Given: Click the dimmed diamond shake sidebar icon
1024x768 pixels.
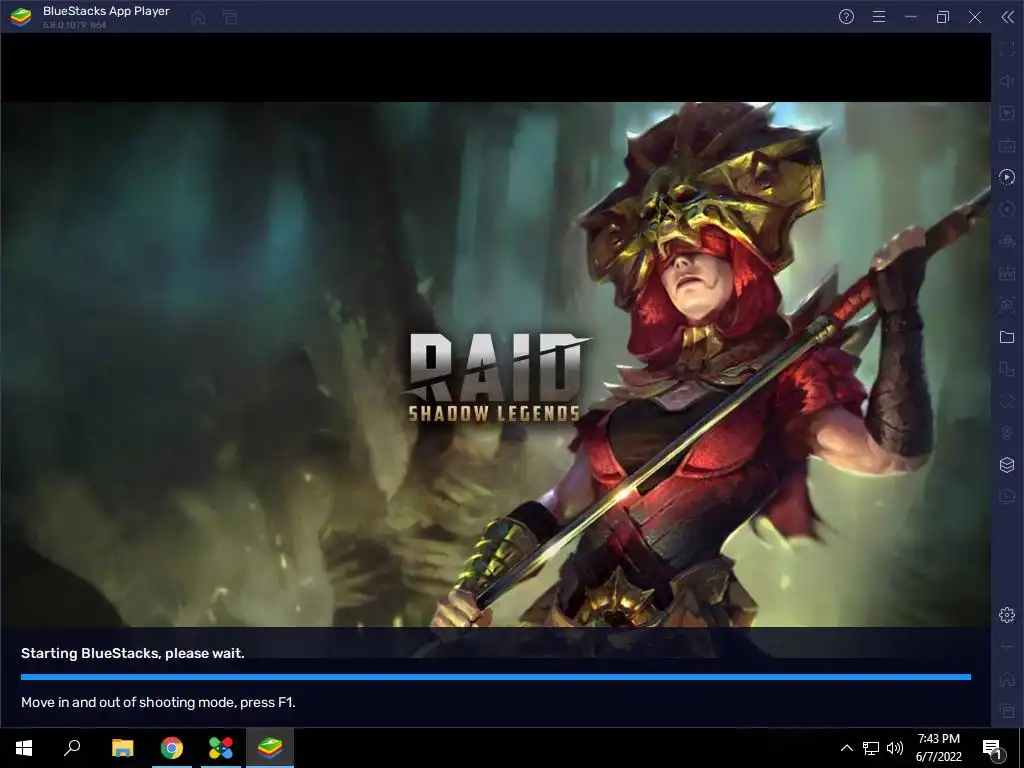Looking at the screenshot, I should tap(1007, 401).
